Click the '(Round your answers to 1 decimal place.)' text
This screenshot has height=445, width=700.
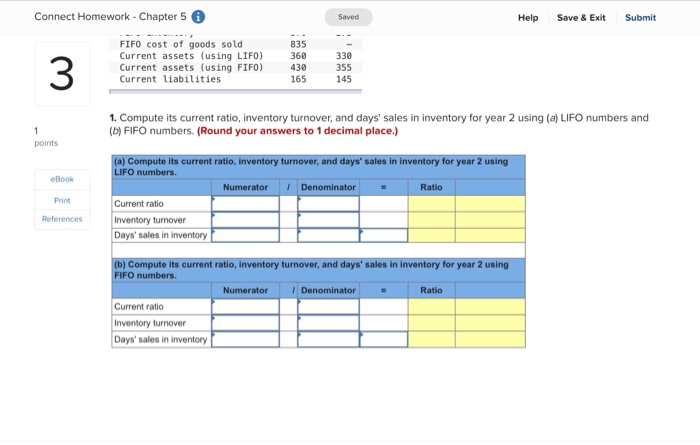tap(297, 131)
